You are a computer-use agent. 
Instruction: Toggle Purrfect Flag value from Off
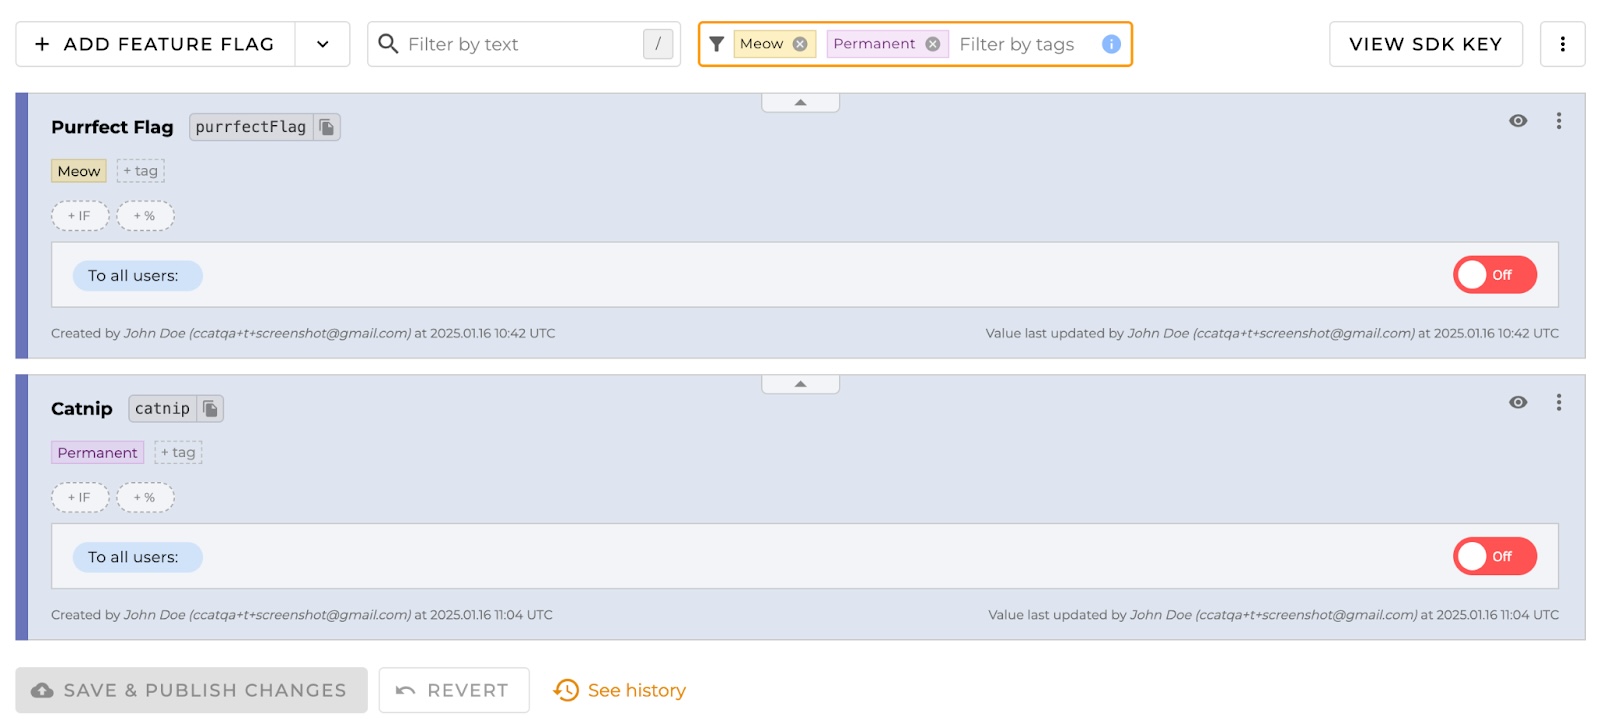pos(1494,275)
